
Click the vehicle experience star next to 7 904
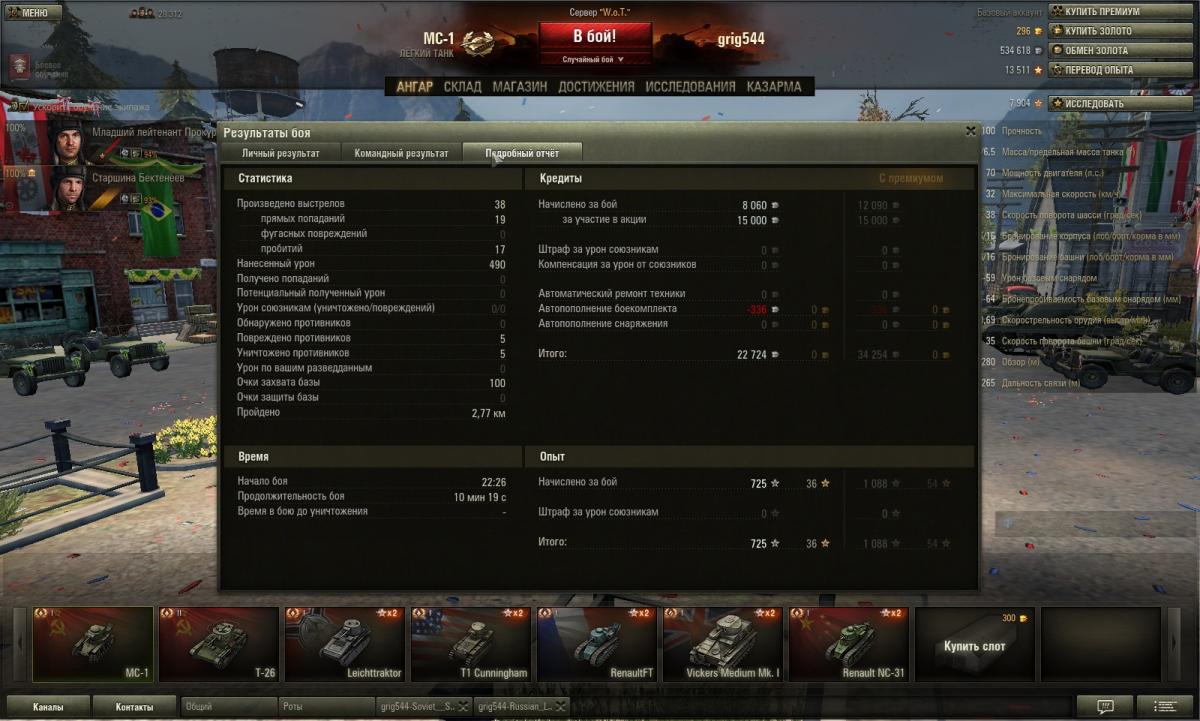tap(1039, 103)
